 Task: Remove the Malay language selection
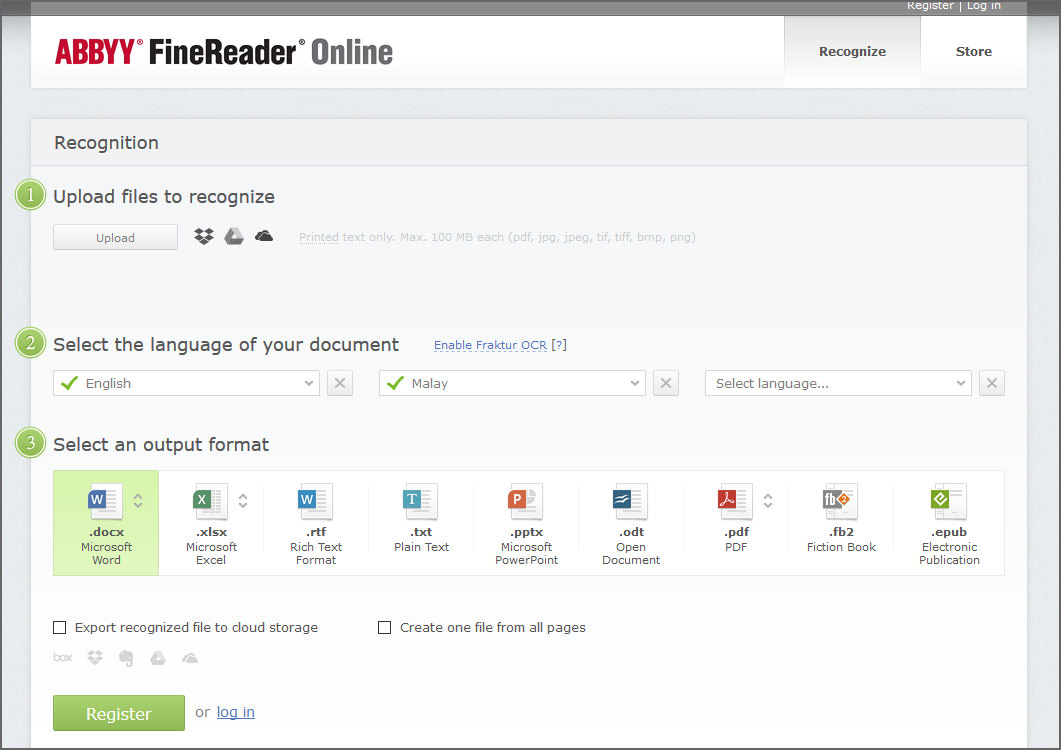[666, 383]
